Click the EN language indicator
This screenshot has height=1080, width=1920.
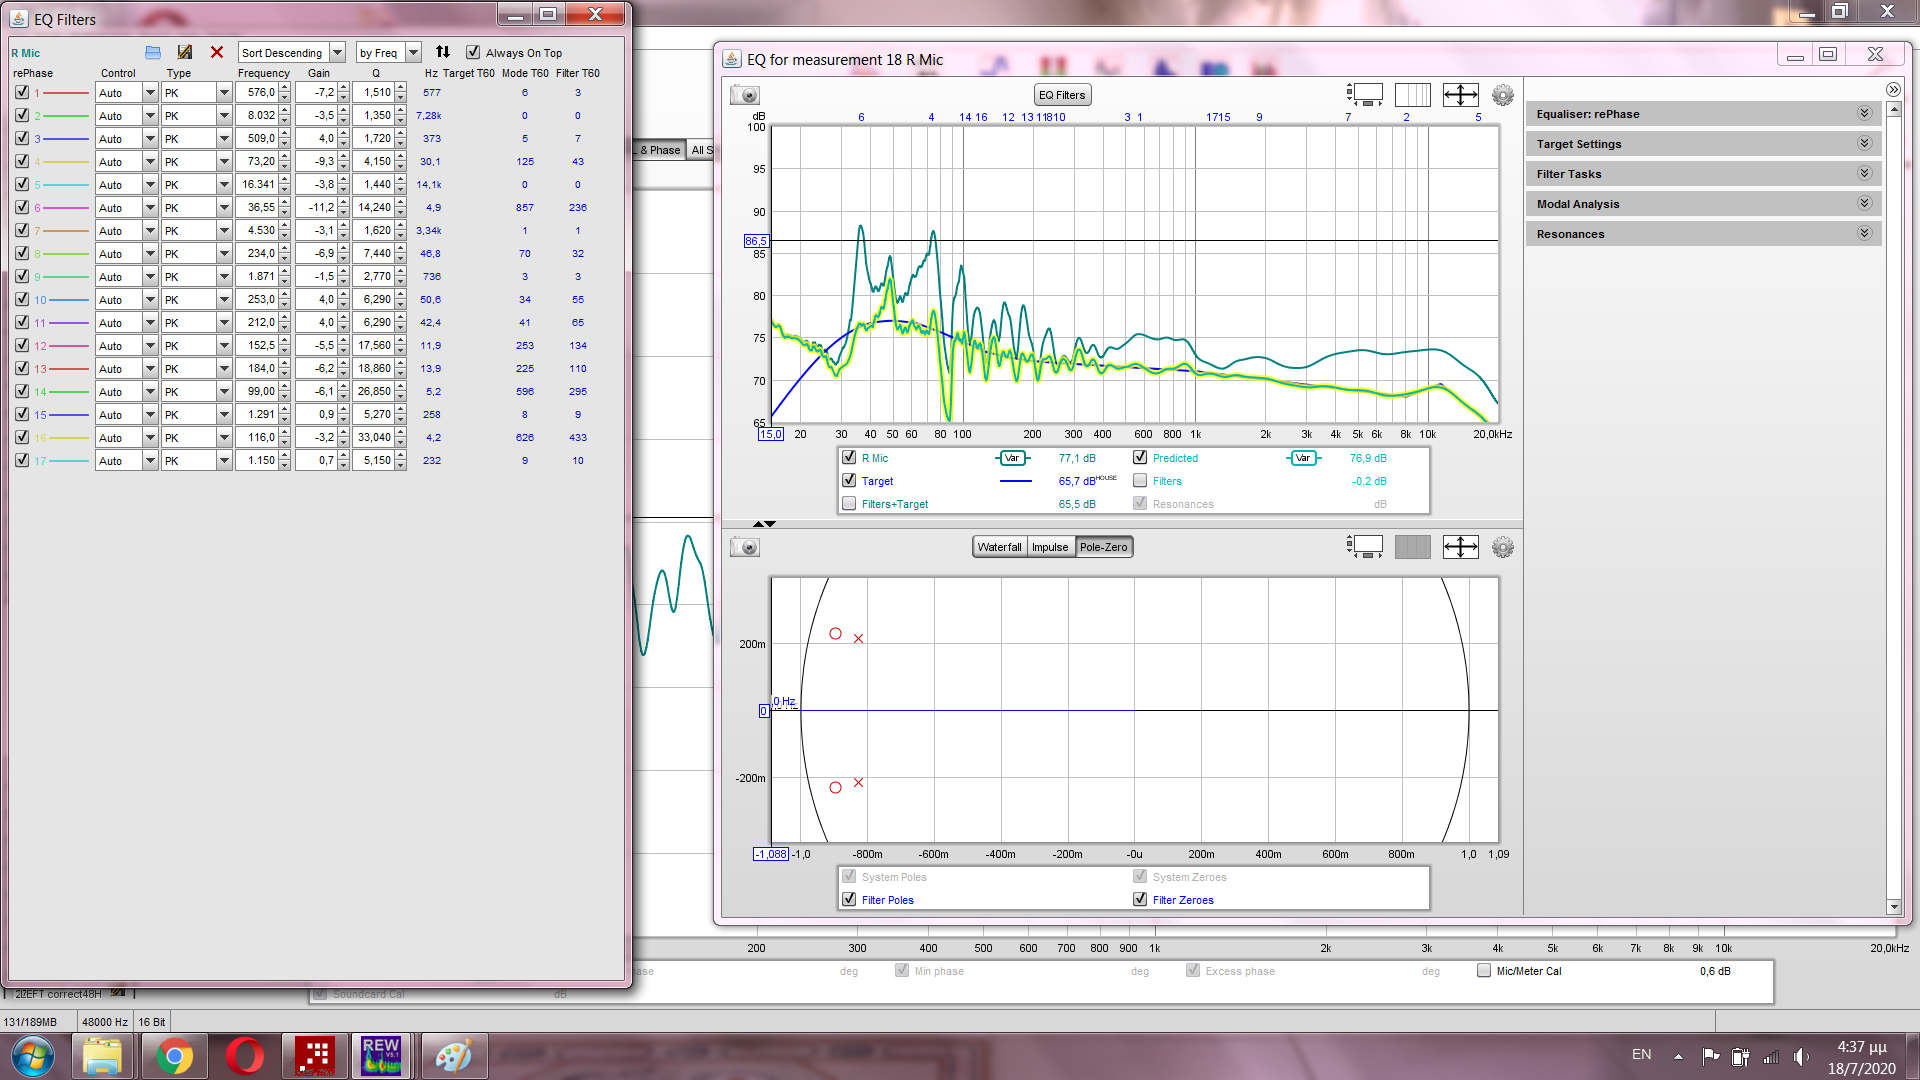(1641, 1055)
